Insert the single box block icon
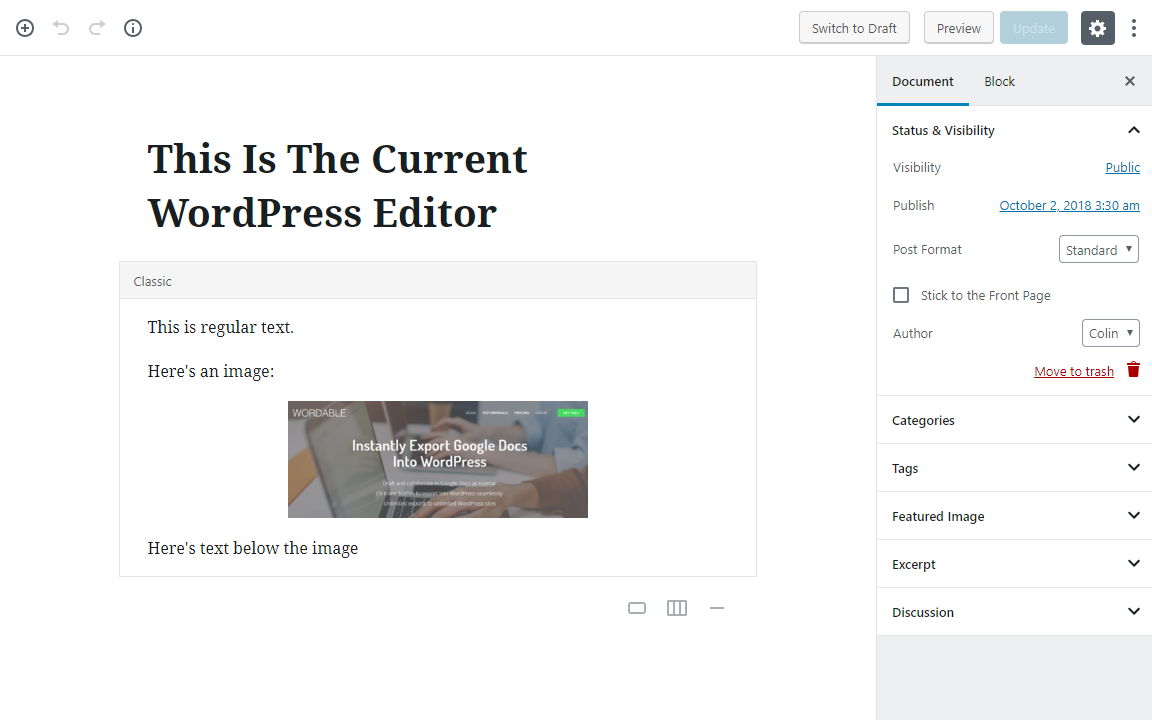Viewport: 1152px width, 720px height. 637,608
